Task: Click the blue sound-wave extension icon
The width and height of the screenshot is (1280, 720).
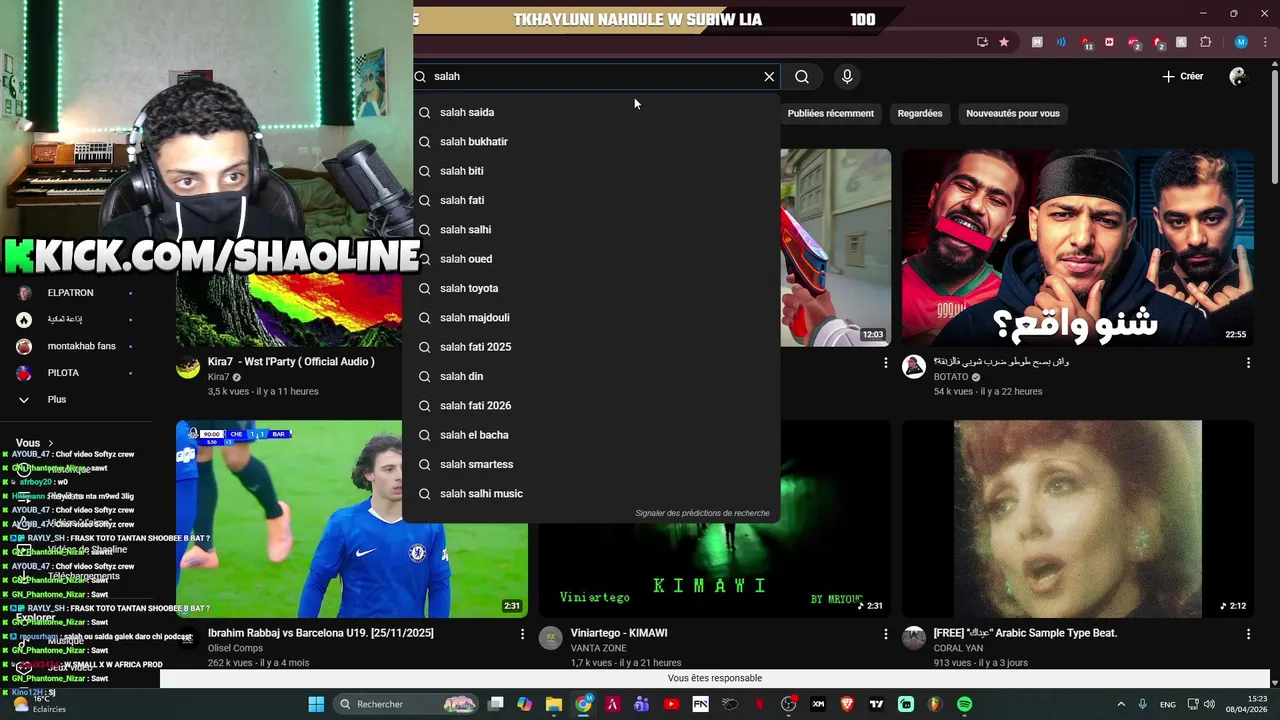Action: click(1061, 42)
